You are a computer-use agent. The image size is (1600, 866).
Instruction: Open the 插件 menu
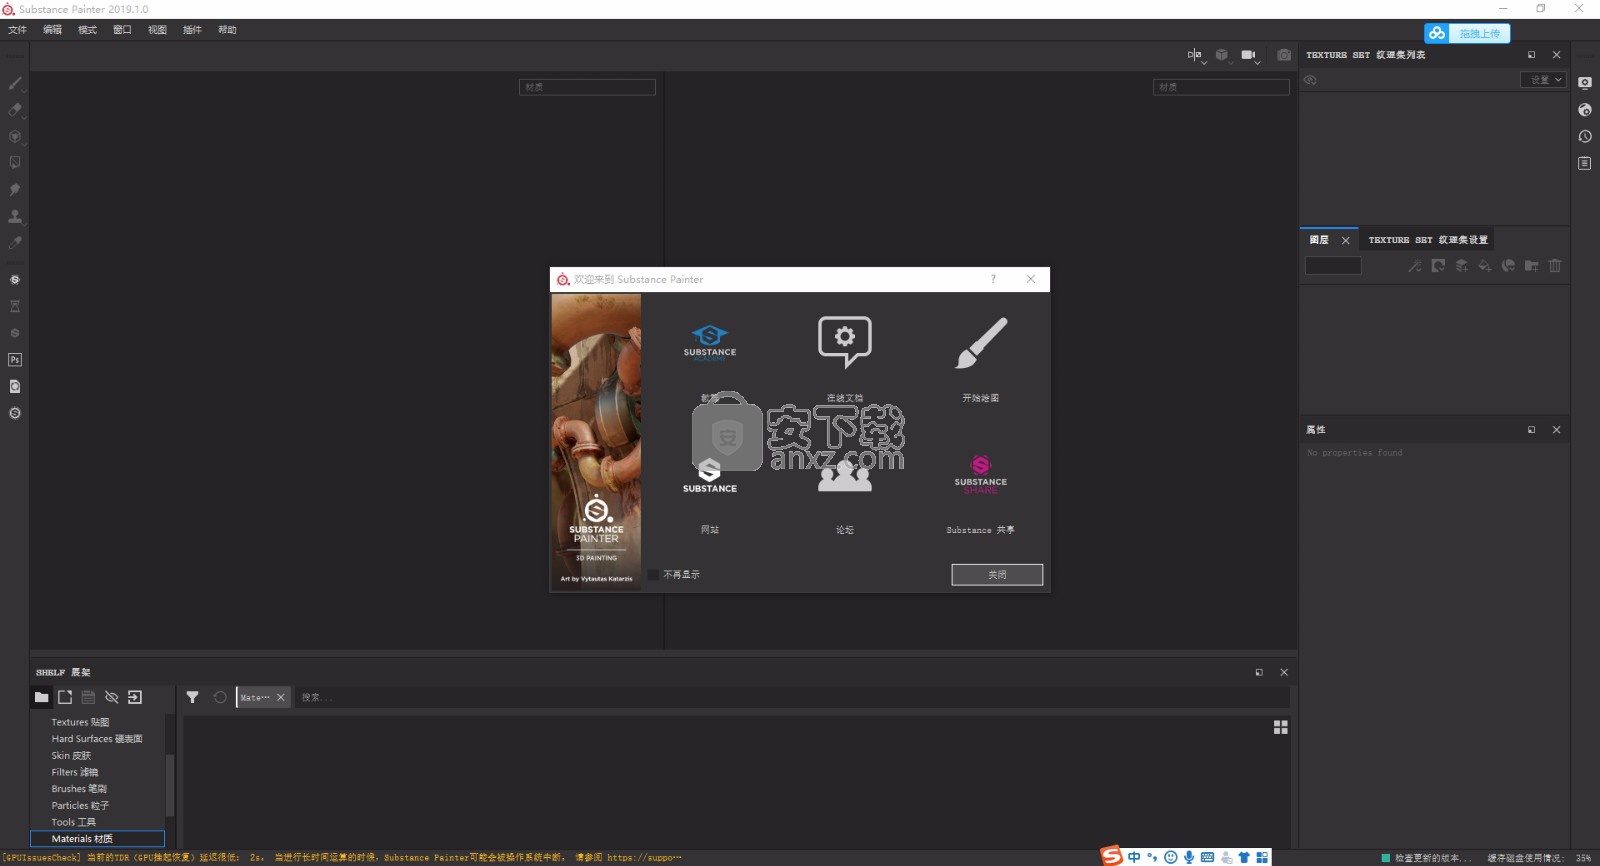coord(192,30)
